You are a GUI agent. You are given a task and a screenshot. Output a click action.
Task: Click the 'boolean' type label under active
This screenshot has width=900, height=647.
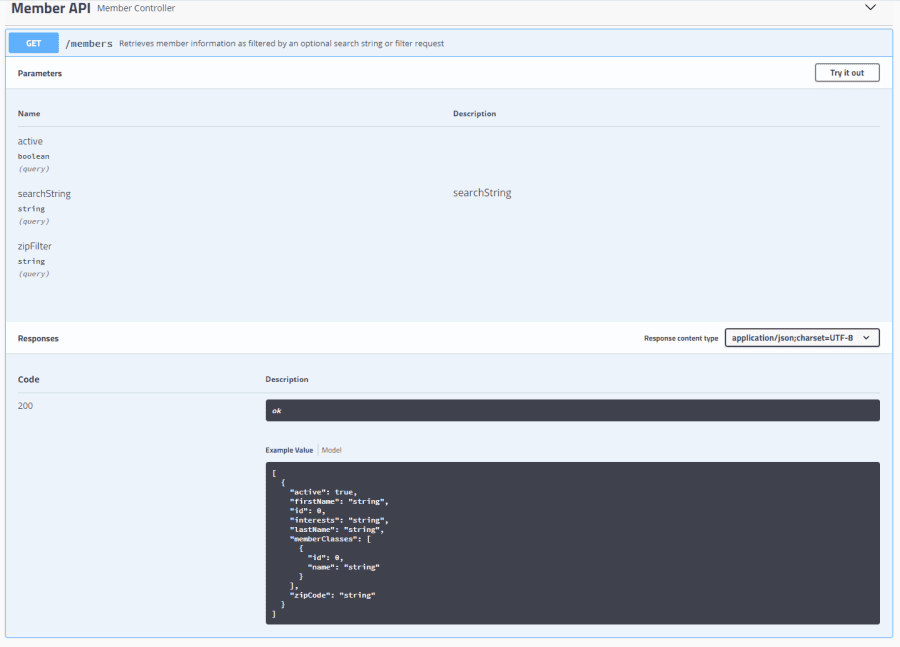click(33, 156)
